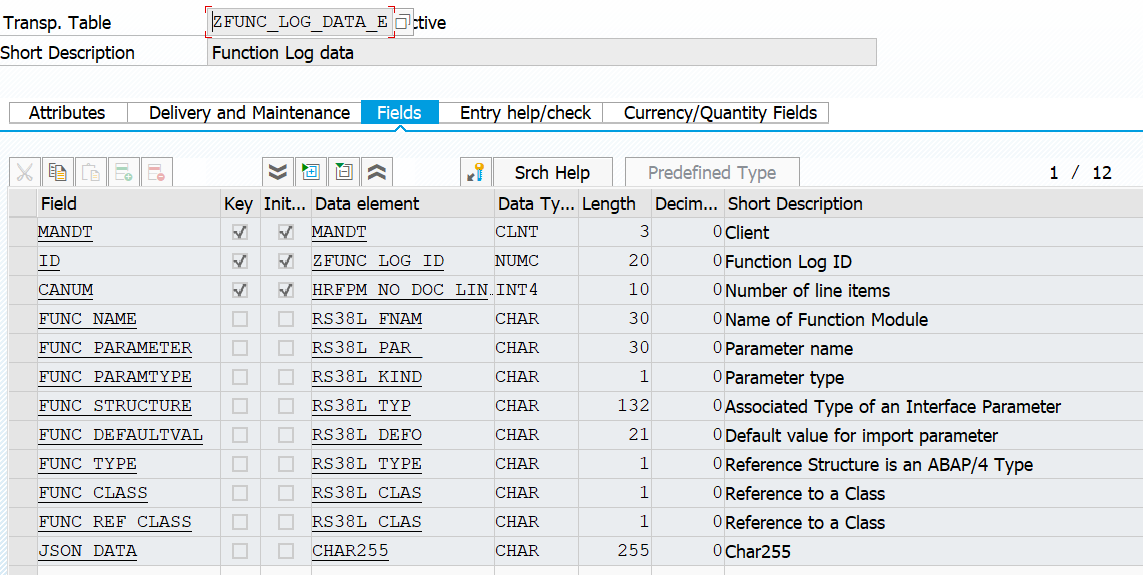1143x575 pixels.
Task: Open the RS38L_DEFO data element link
Action: (367, 435)
